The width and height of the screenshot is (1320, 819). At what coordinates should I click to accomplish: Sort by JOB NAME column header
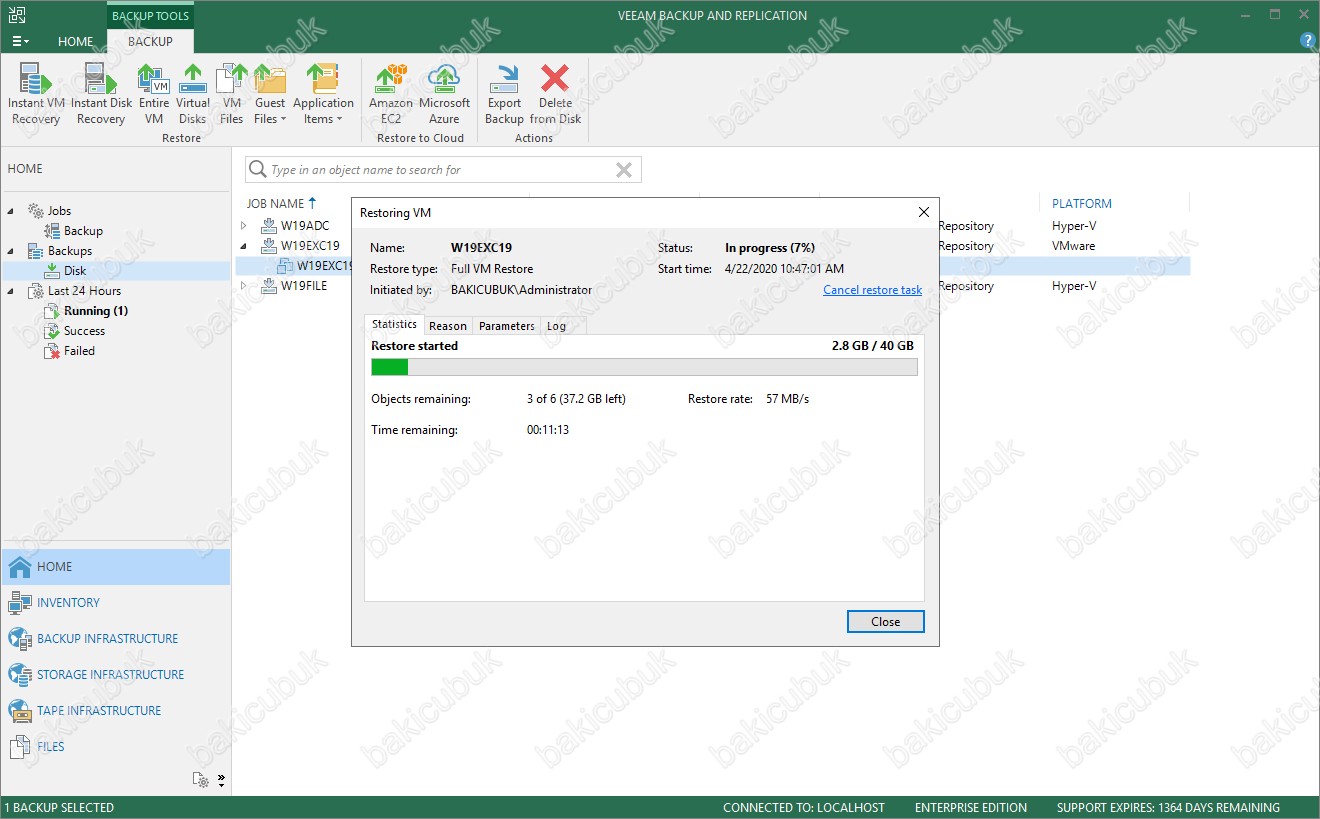click(x=281, y=203)
